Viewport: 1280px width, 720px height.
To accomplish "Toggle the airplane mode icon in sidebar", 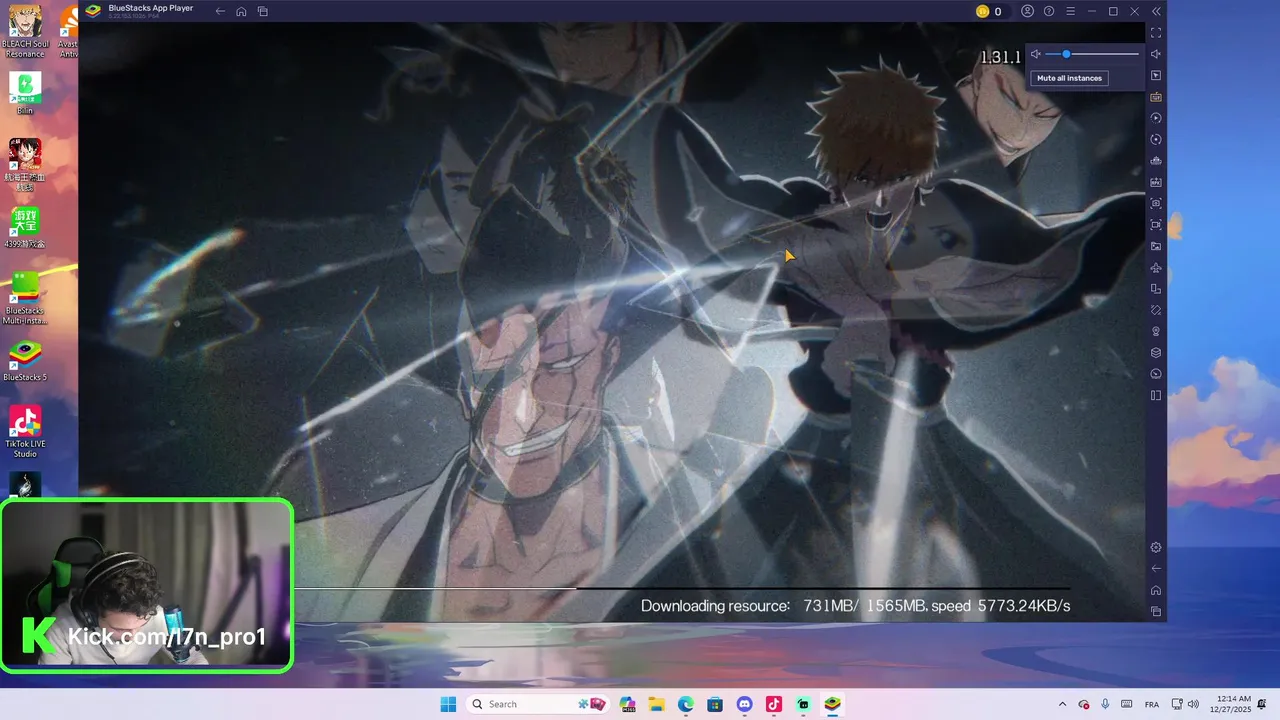I will [1156, 267].
